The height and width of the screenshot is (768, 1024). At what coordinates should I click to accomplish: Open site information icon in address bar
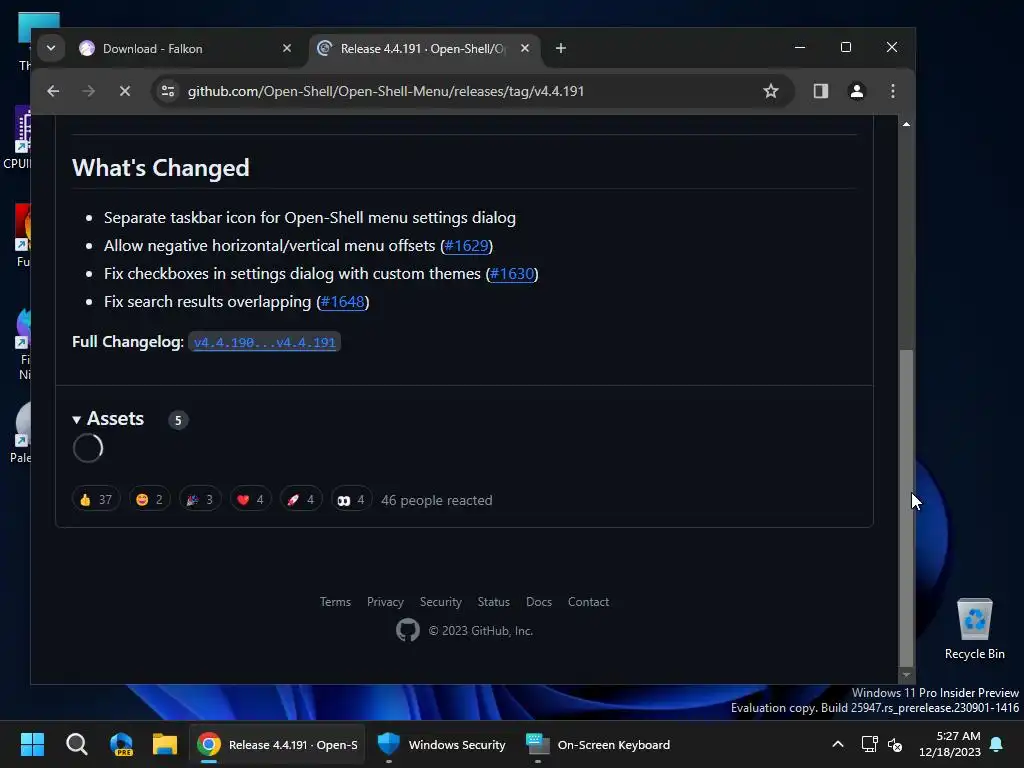coord(168,91)
